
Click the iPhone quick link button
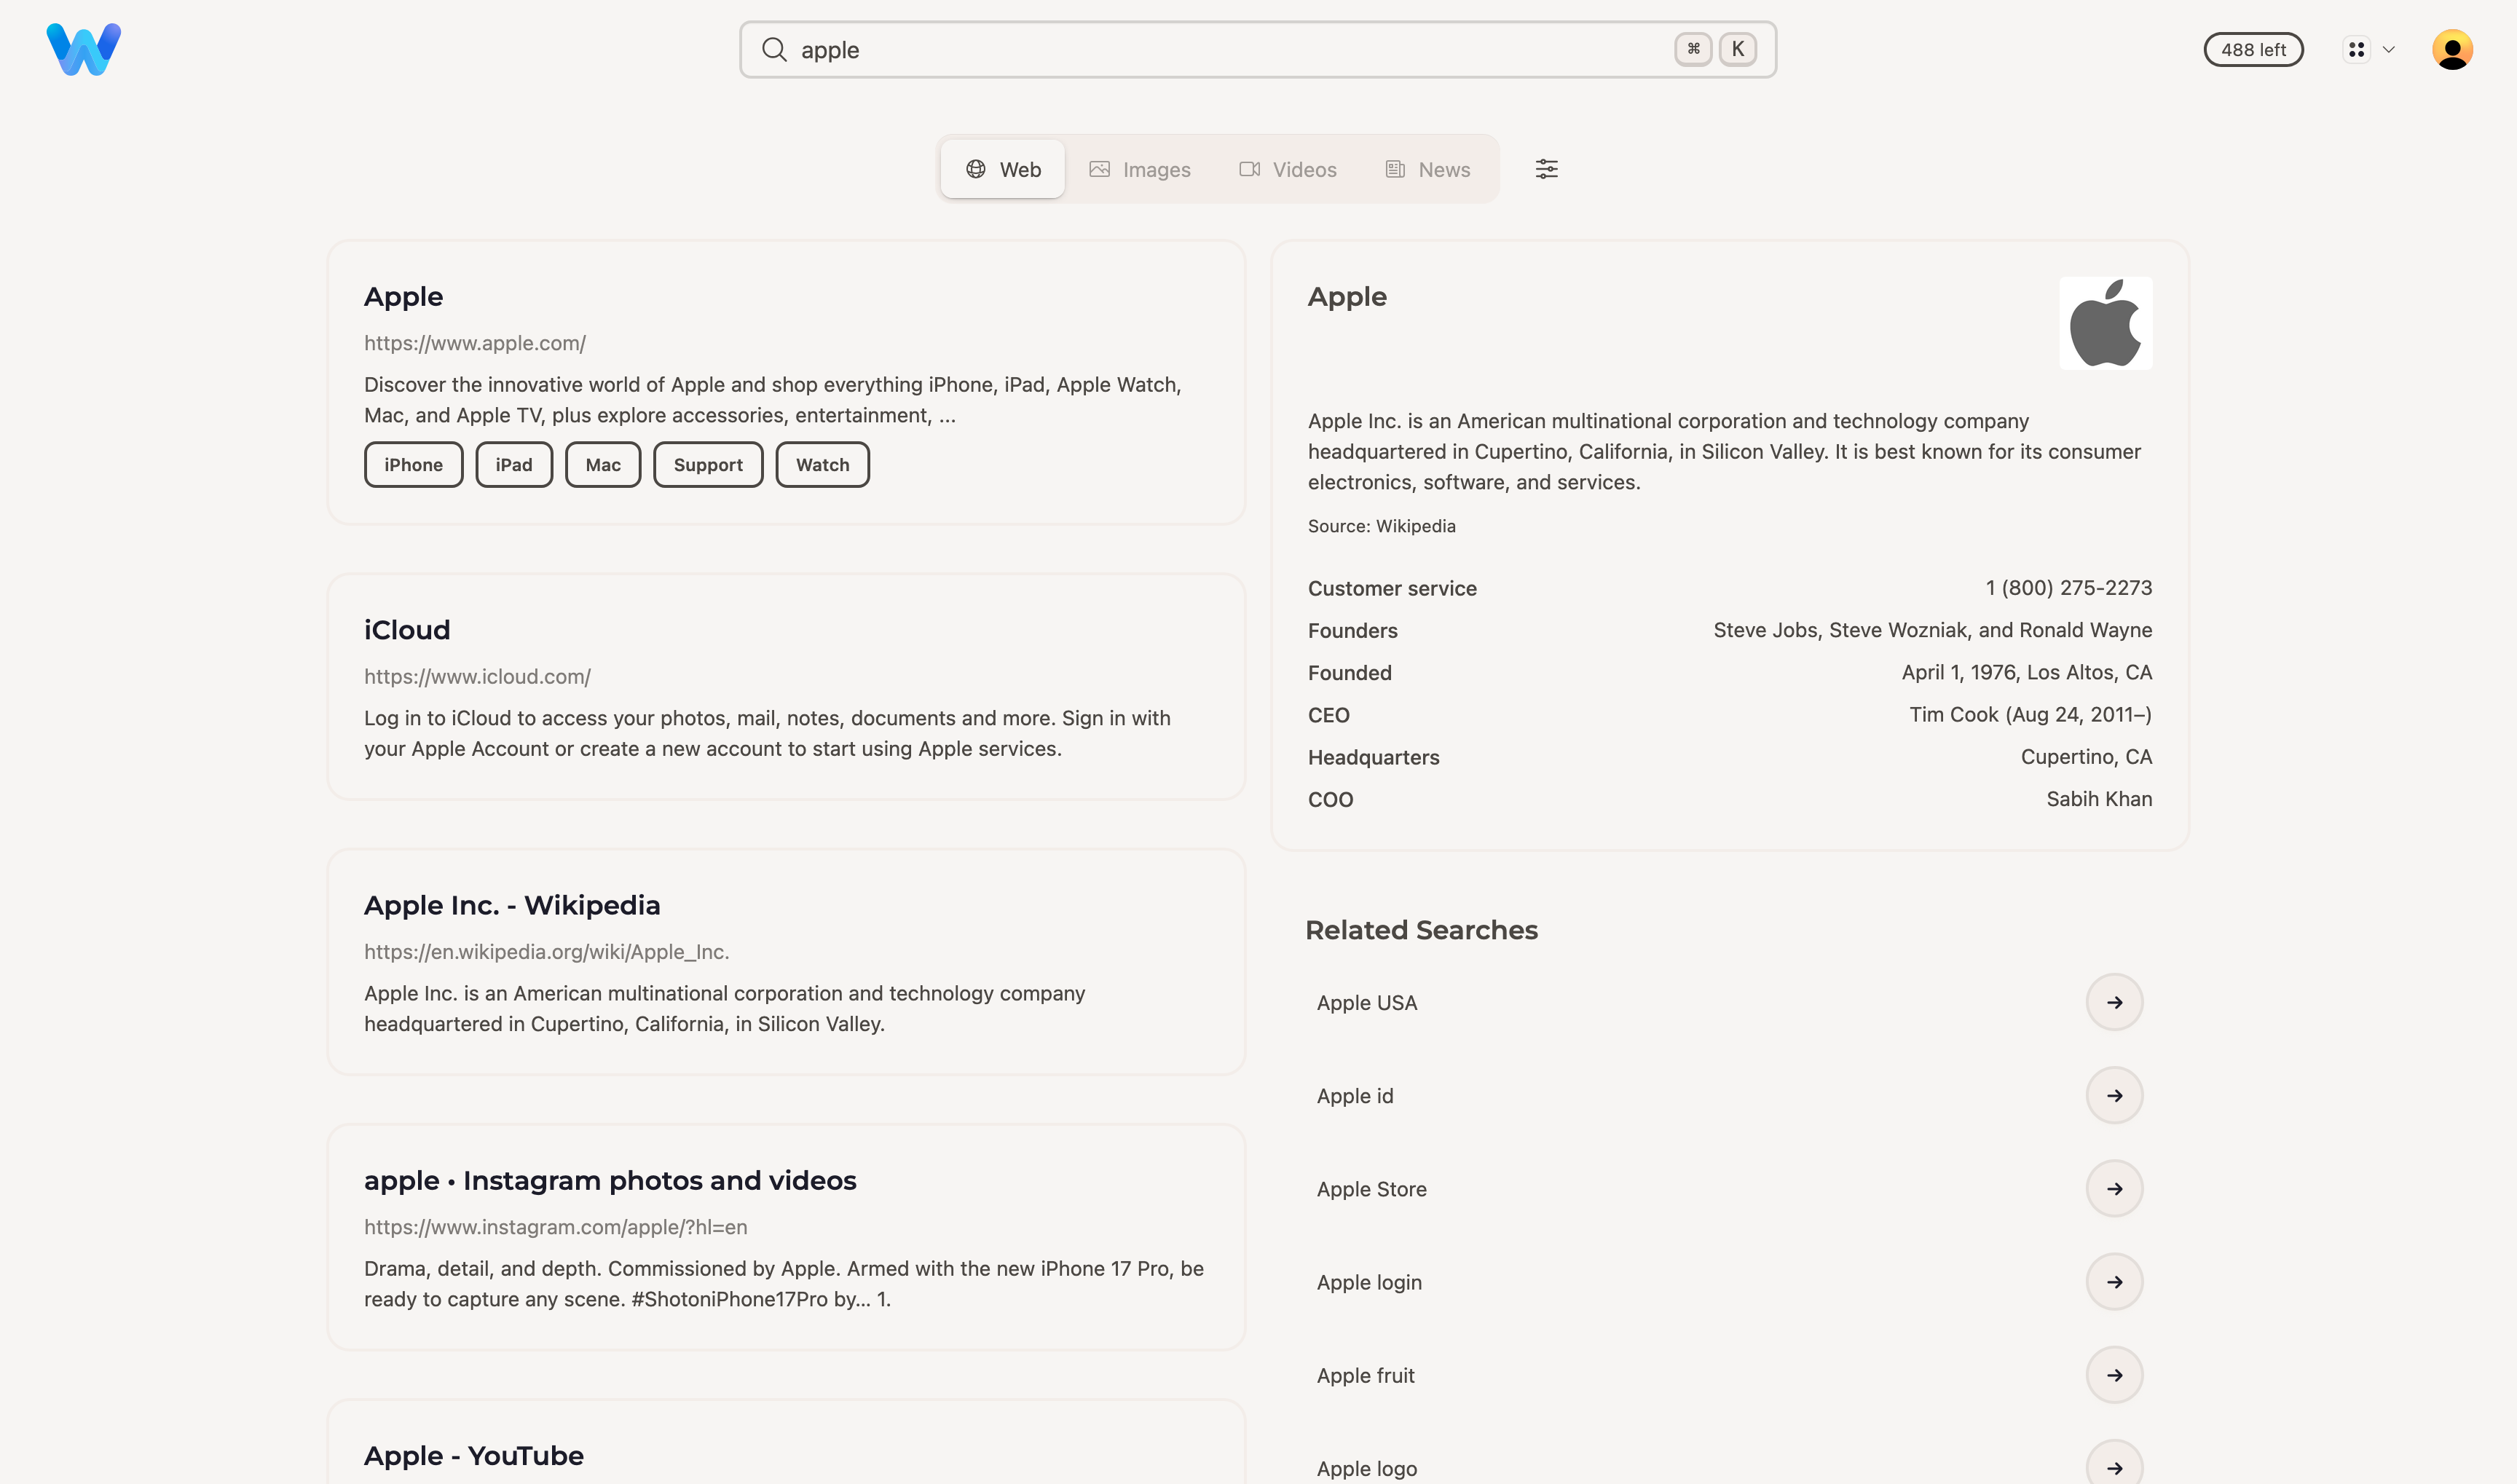point(413,465)
